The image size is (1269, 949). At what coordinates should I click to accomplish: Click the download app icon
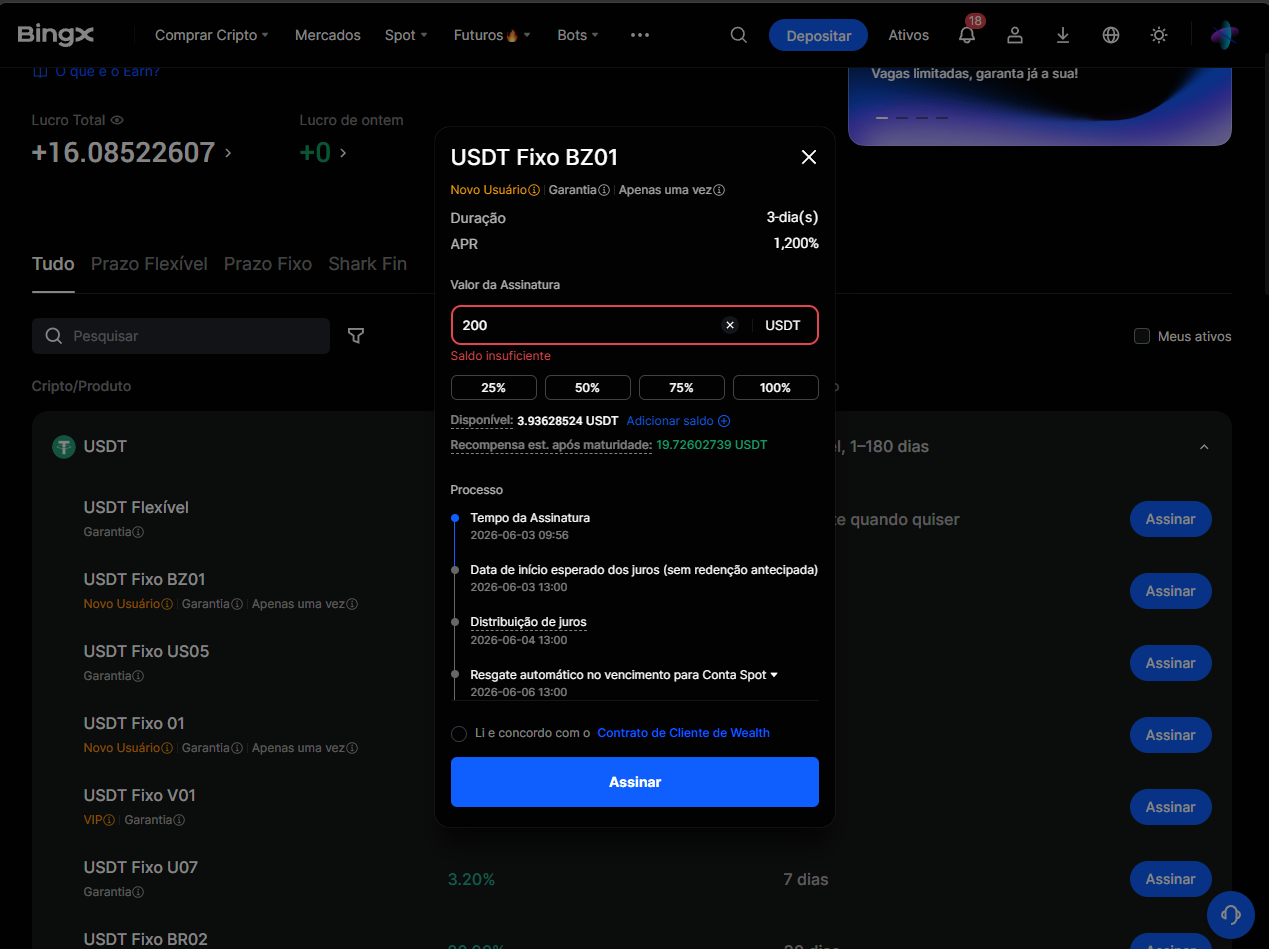pos(1063,35)
